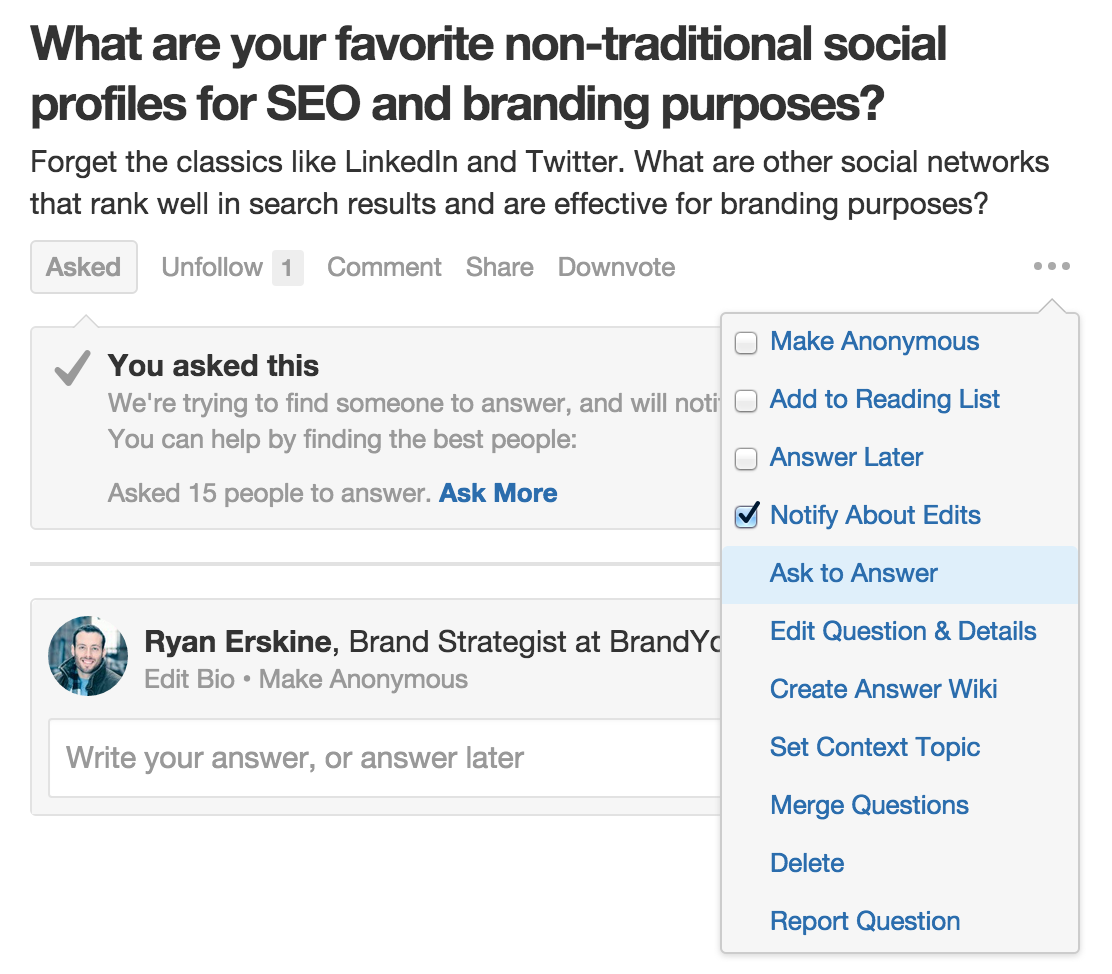Unfollow this question
Screen dimensions: 1112x974
click(212, 267)
